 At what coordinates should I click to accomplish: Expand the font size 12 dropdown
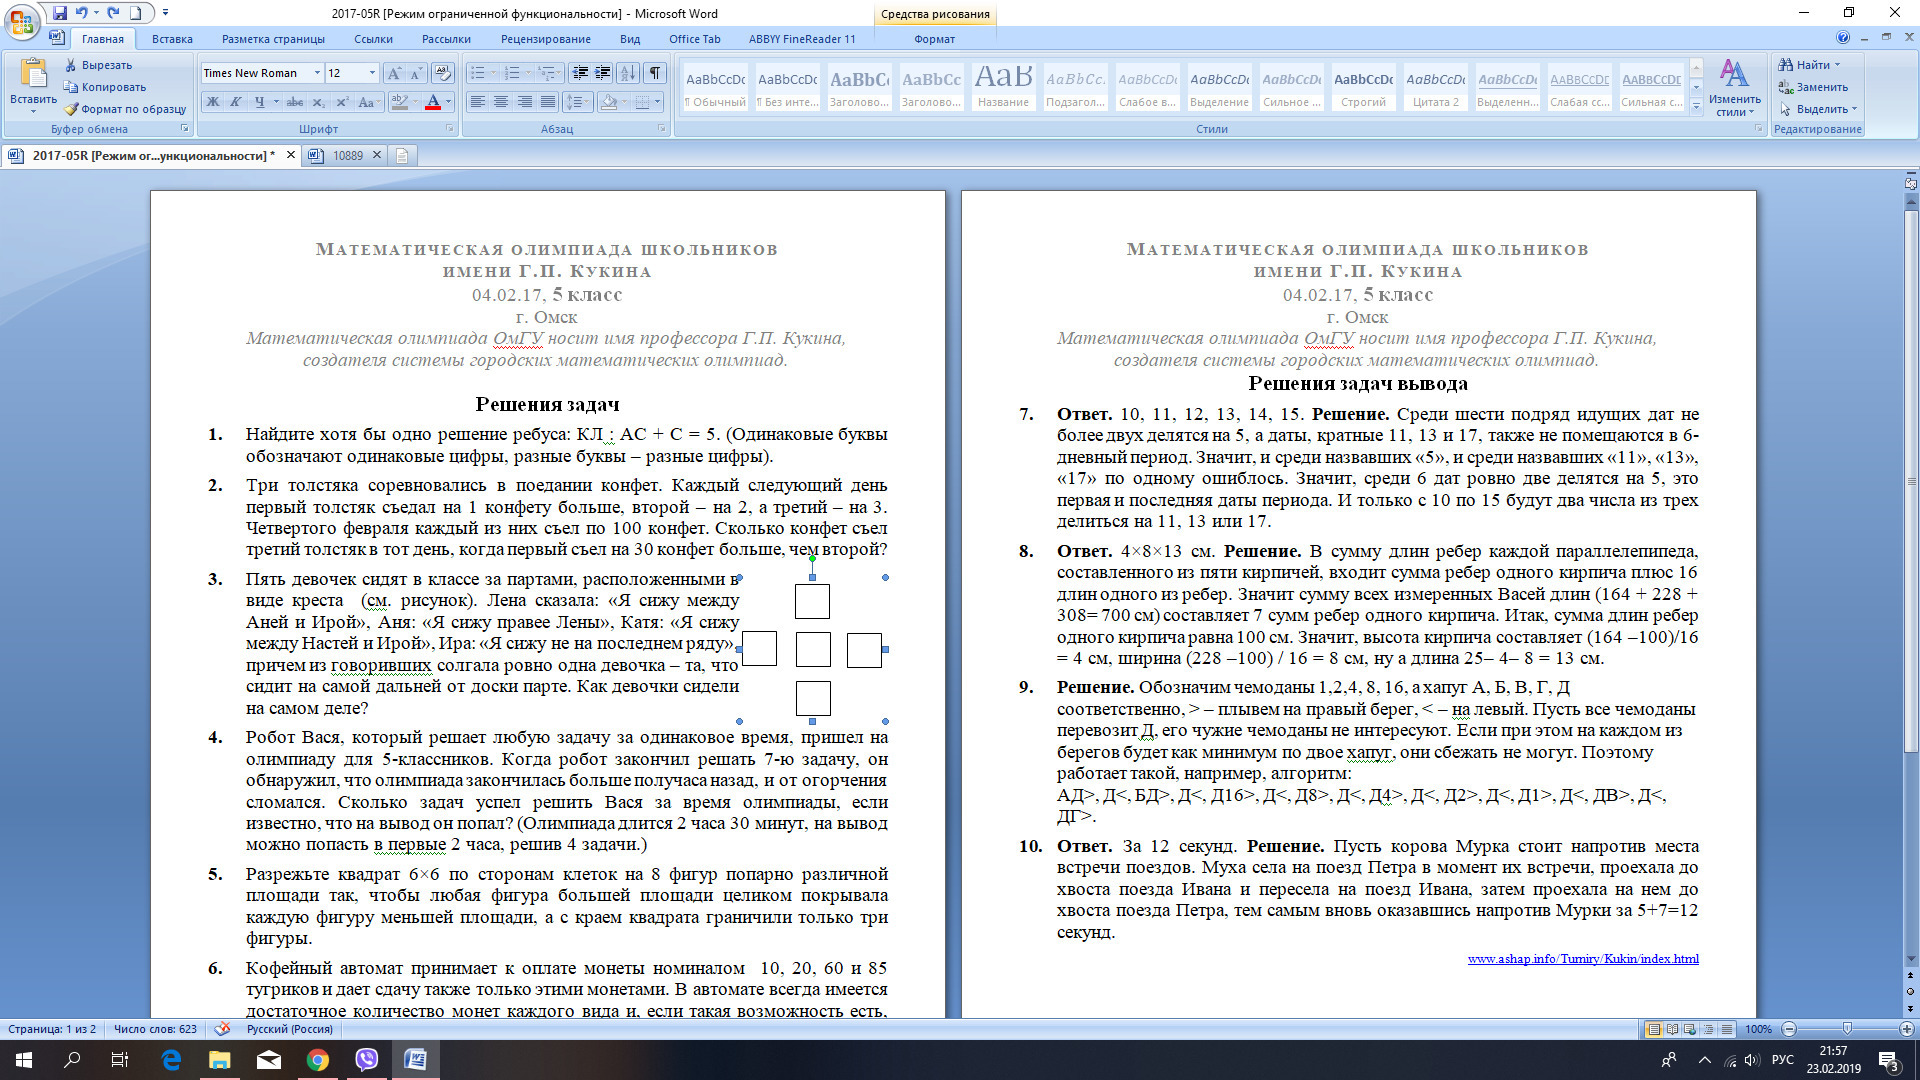click(x=372, y=73)
